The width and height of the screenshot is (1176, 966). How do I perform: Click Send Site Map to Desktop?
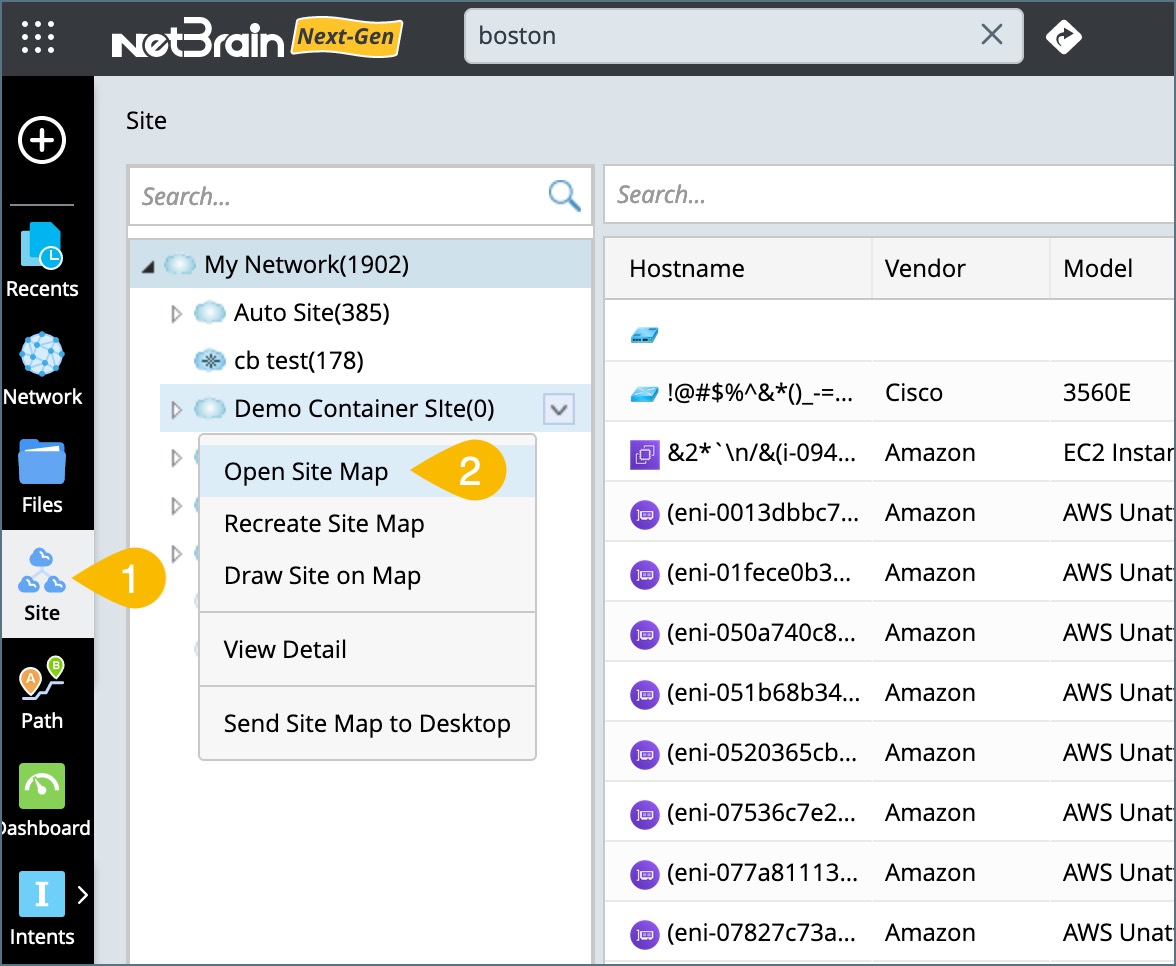tap(367, 724)
